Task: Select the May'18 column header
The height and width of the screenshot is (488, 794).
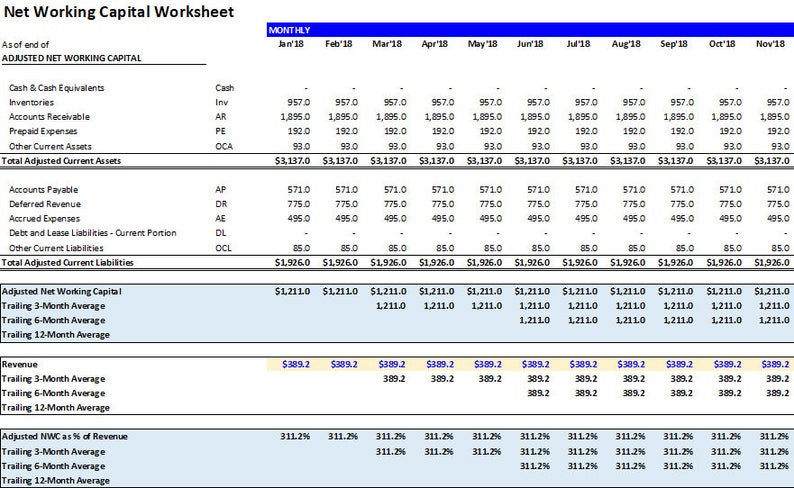Action: [482, 44]
